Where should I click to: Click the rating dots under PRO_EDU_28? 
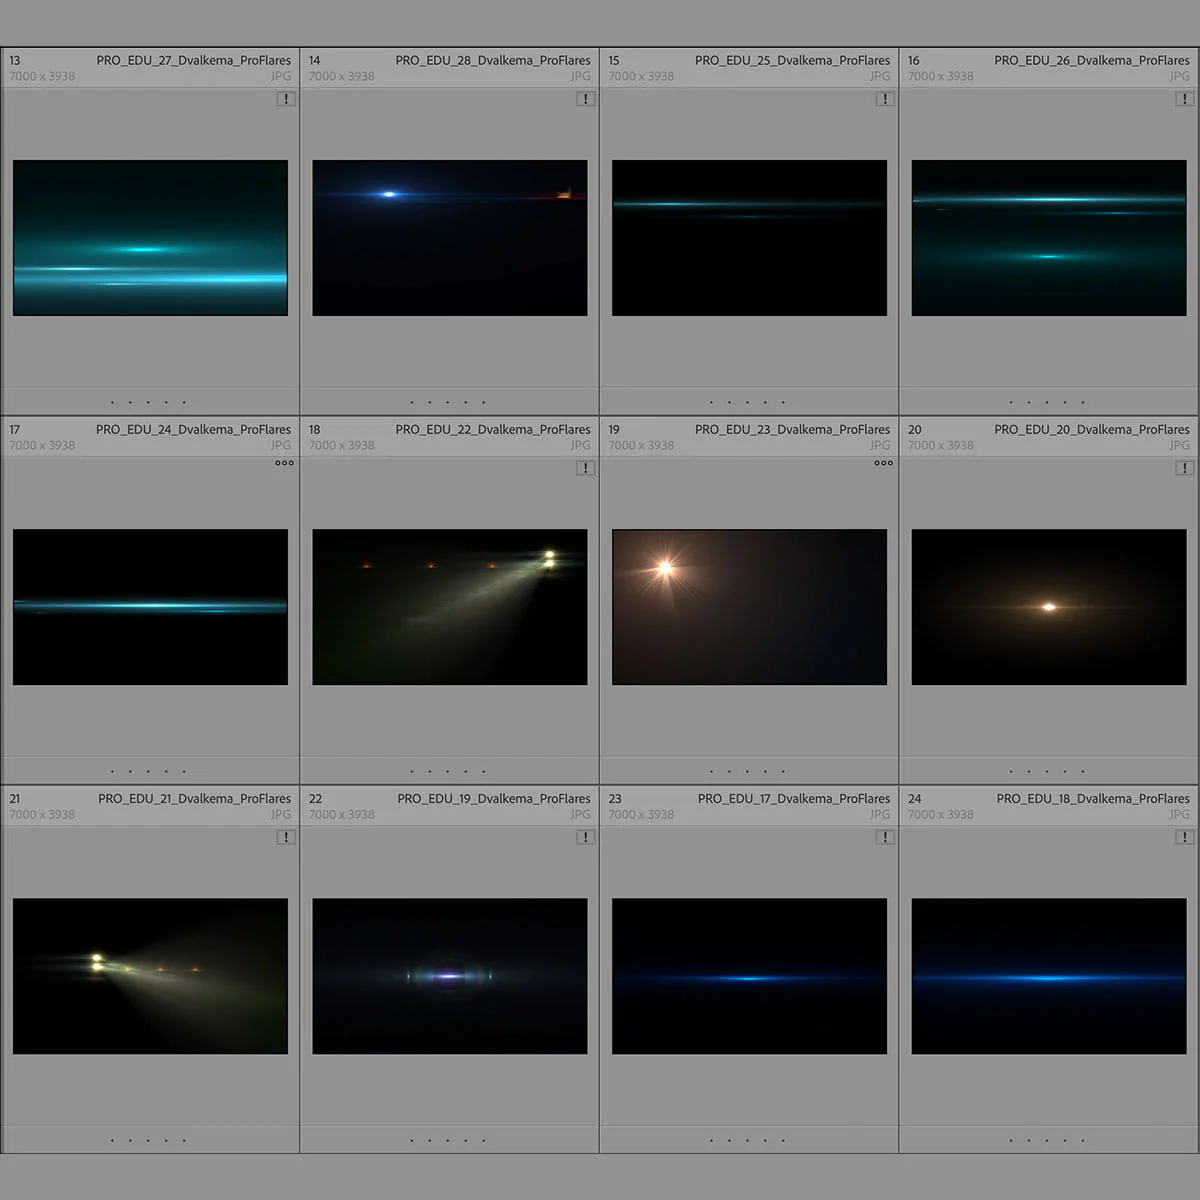[448, 402]
